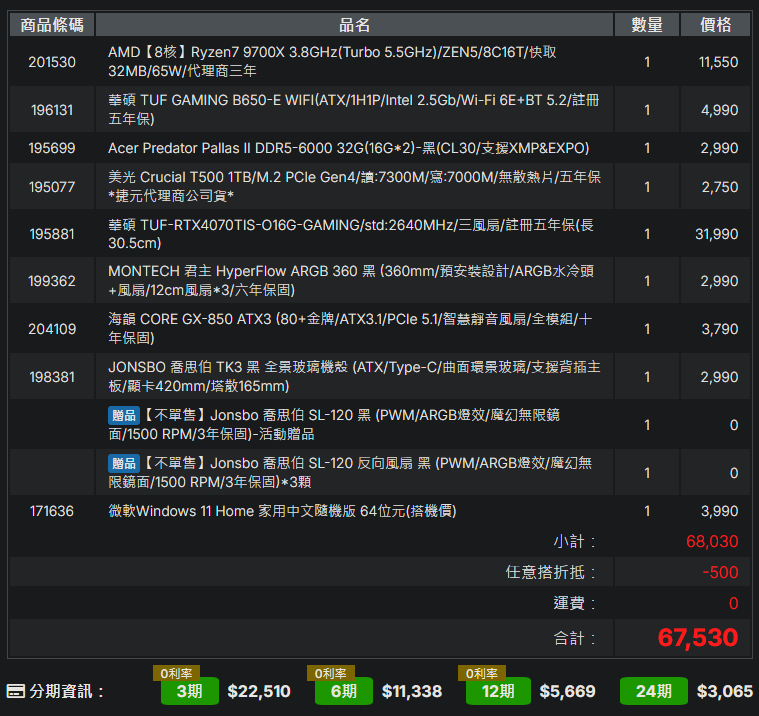Click product code 195699
The image size is (759, 716).
pyautogui.click(x=52, y=148)
